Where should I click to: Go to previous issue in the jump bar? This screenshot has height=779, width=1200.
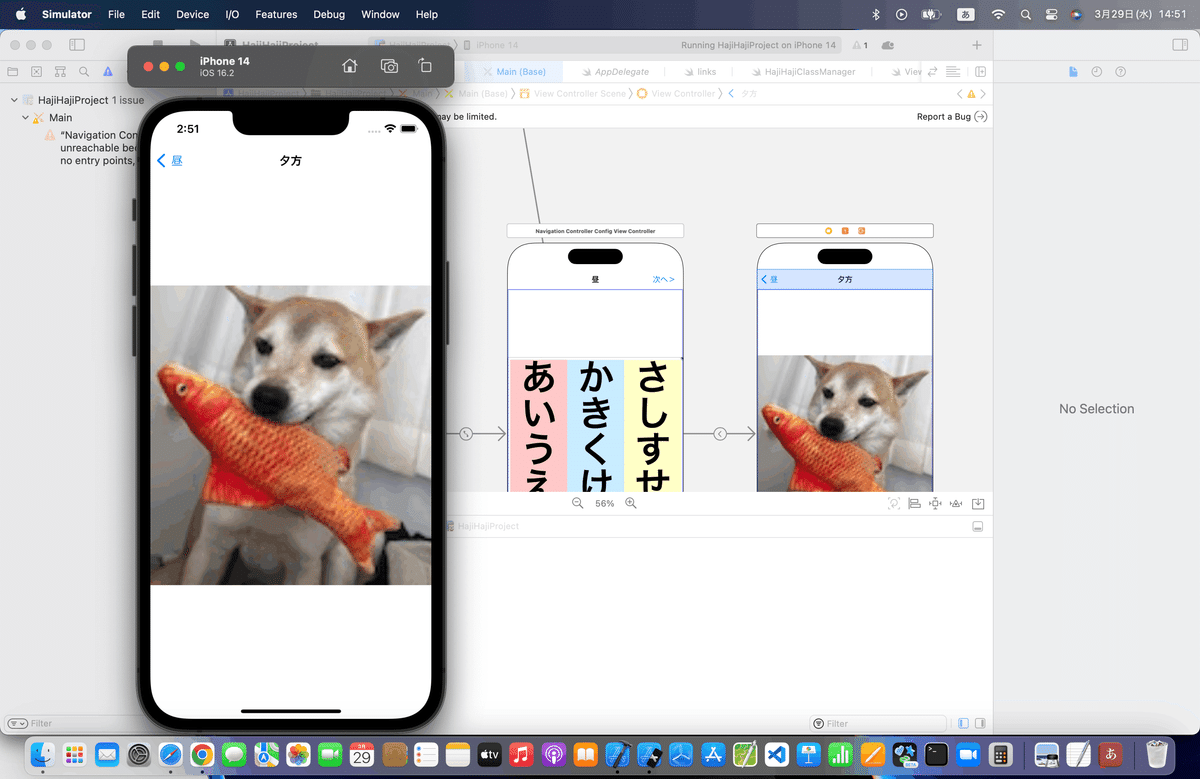(x=960, y=93)
